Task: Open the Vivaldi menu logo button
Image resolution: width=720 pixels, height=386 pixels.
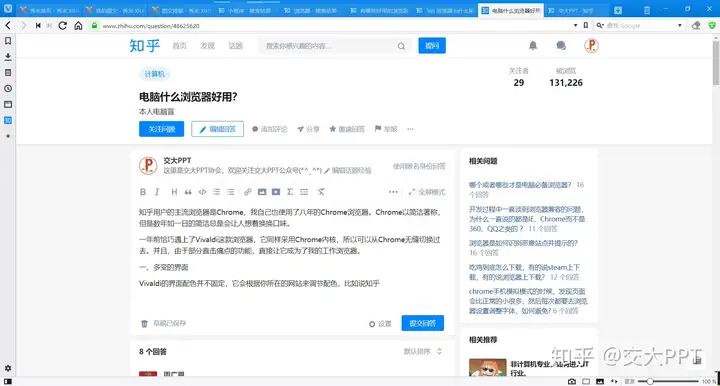Action: click(8, 8)
